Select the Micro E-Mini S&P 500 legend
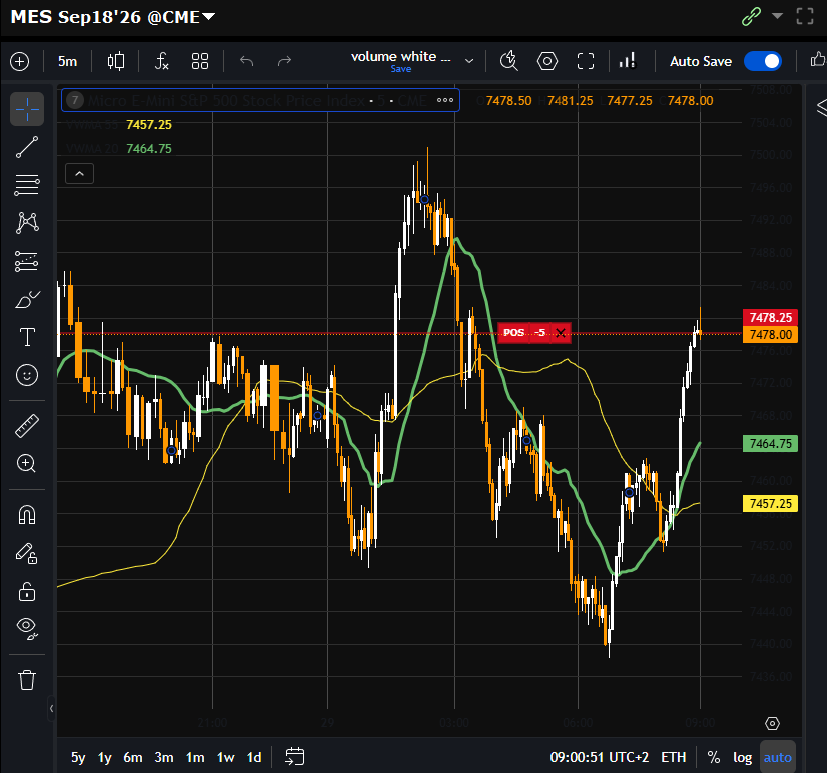This screenshot has width=827, height=773. click(x=260, y=100)
